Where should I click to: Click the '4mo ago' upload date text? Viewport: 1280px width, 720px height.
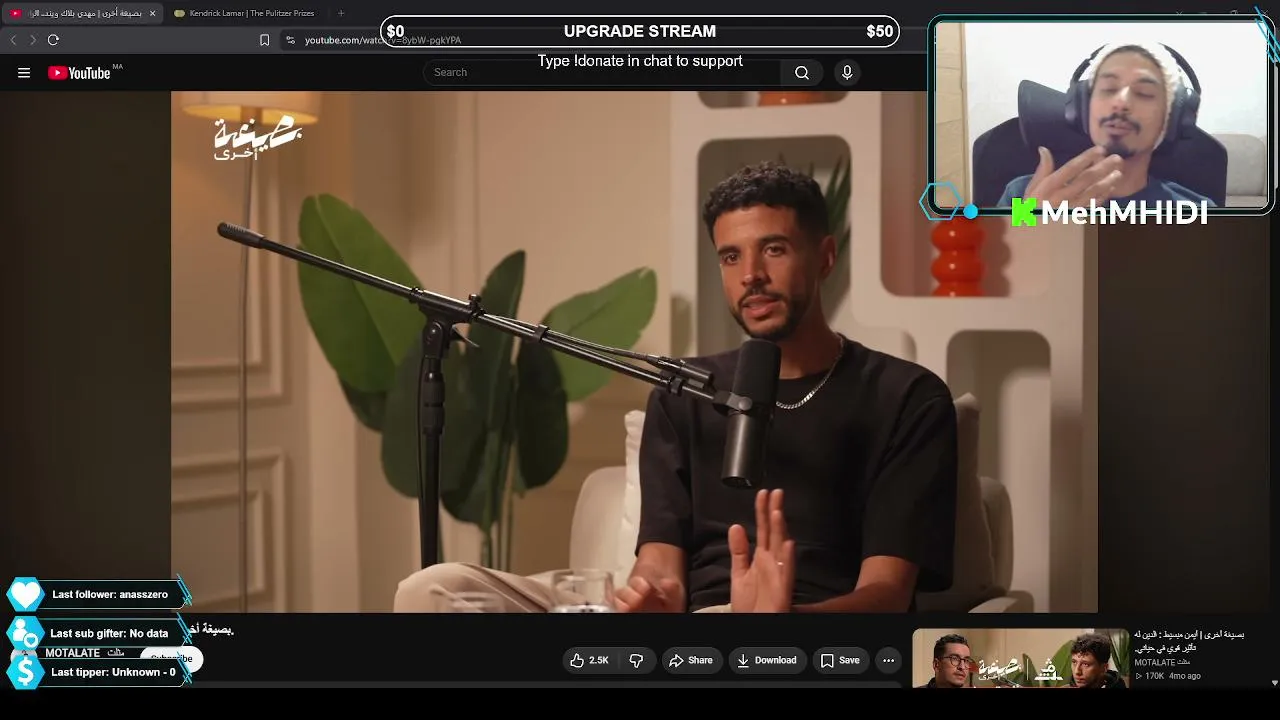tap(1184, 676)
